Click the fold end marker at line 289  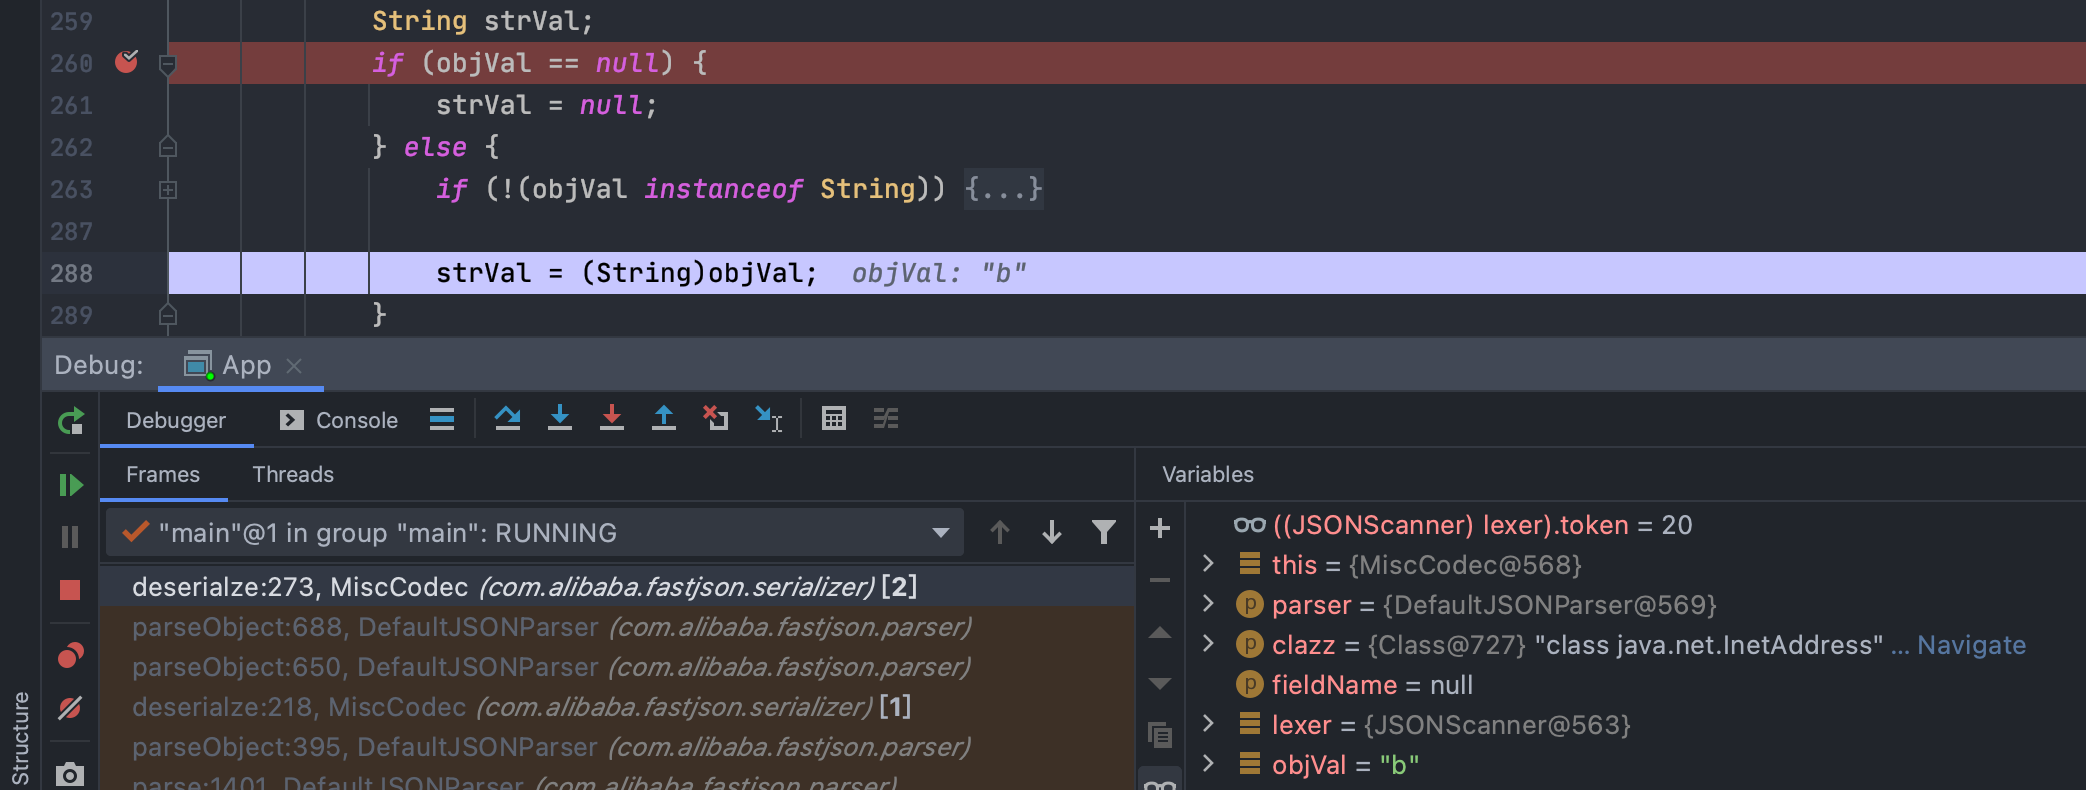[168, 315]
